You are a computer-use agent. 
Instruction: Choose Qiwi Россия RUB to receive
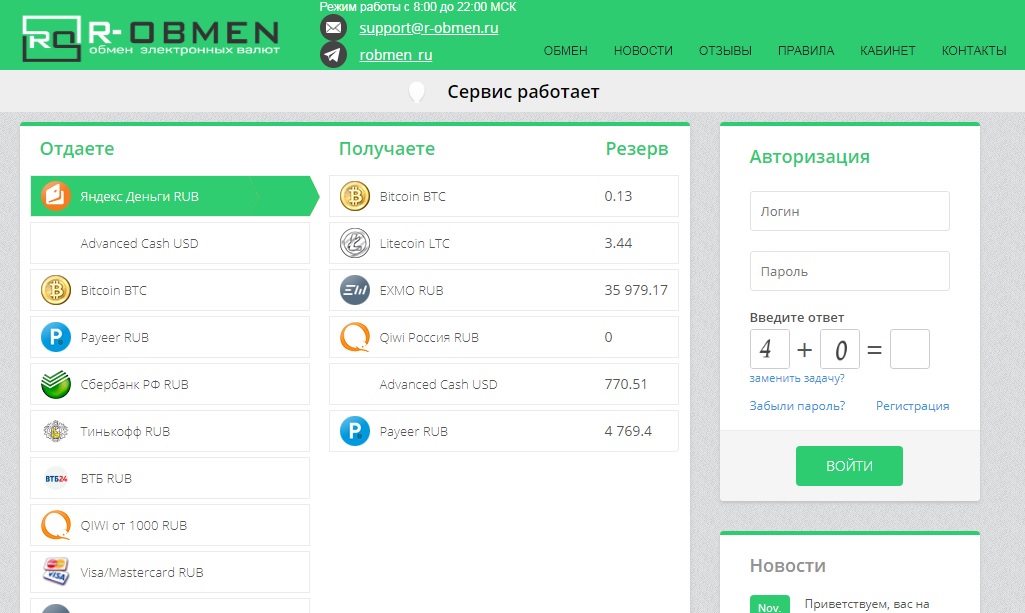click(504, 337)
